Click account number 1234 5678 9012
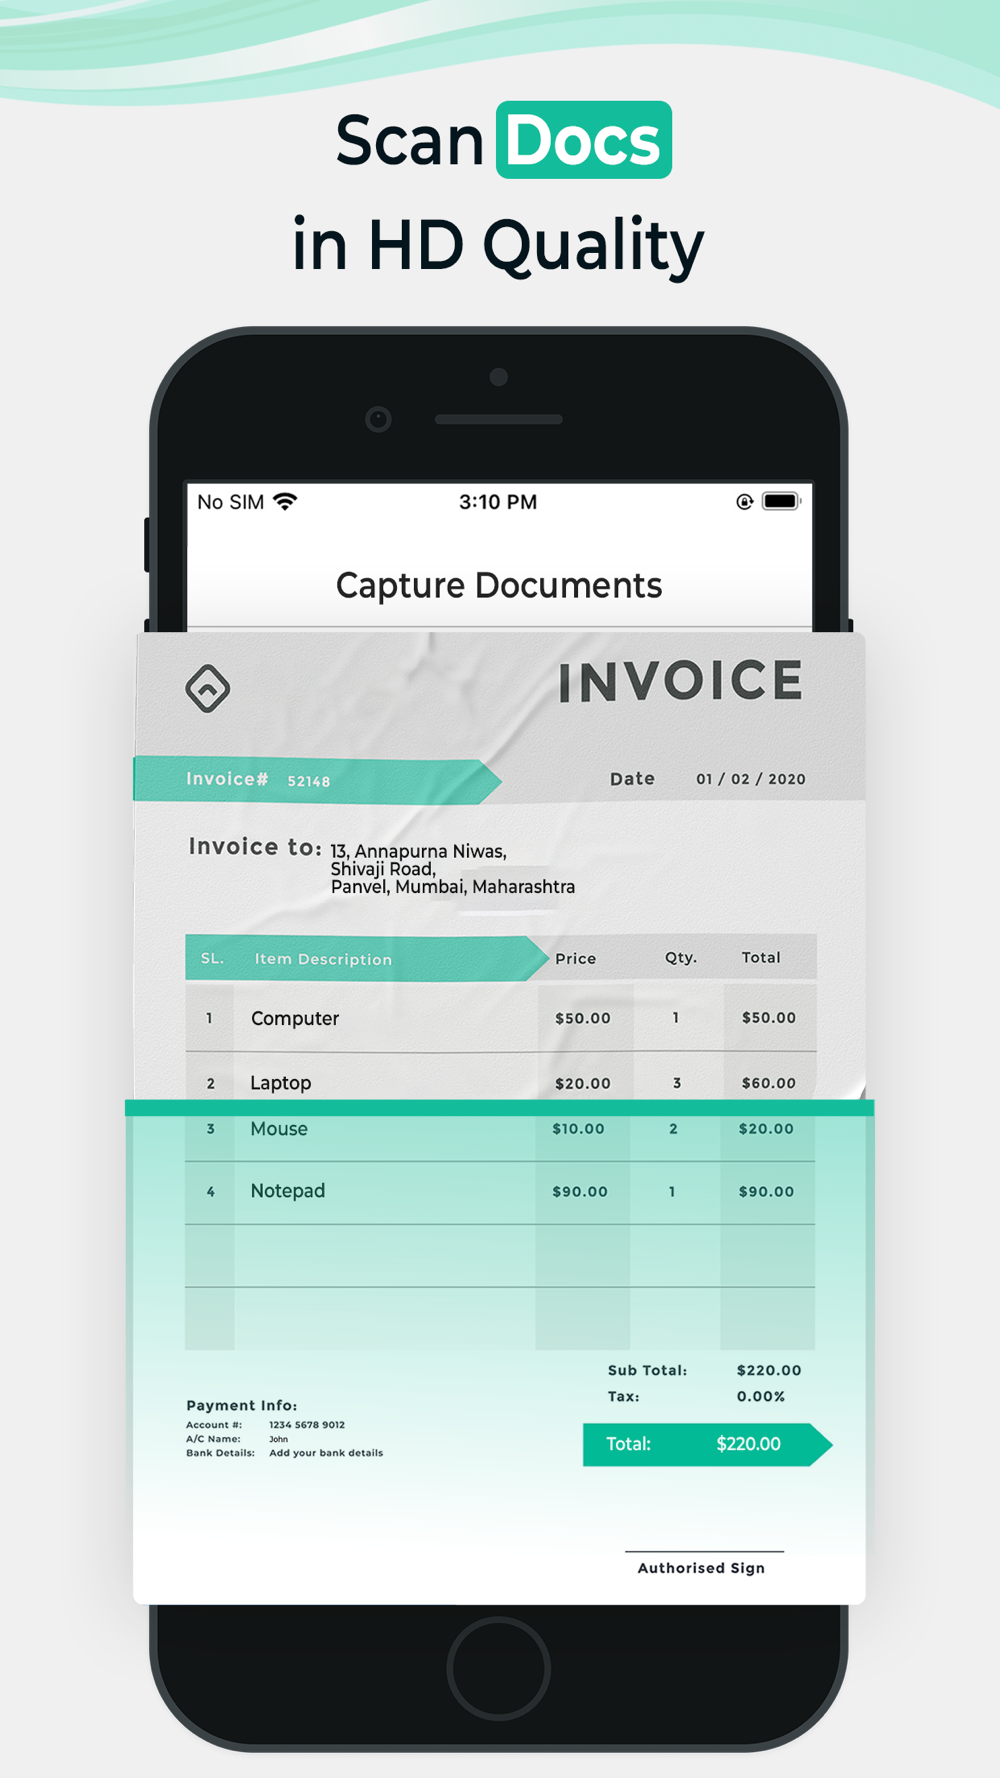Viewport: 1000px width, 1778px height. point(307,1425)
